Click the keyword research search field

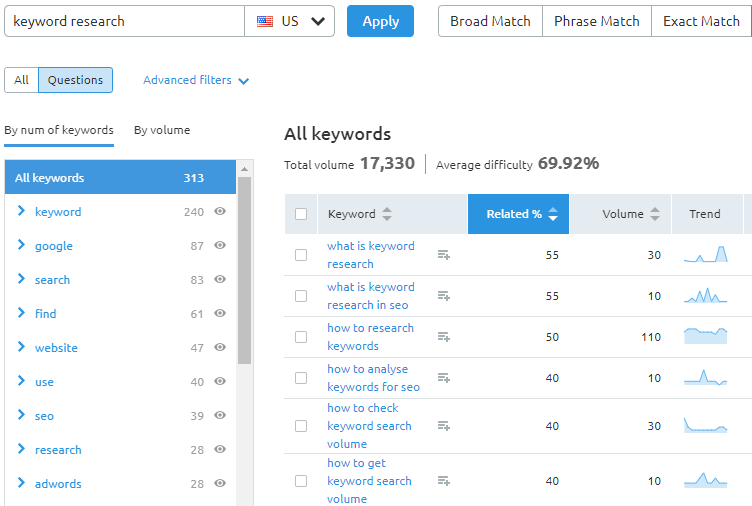(124, 21)
